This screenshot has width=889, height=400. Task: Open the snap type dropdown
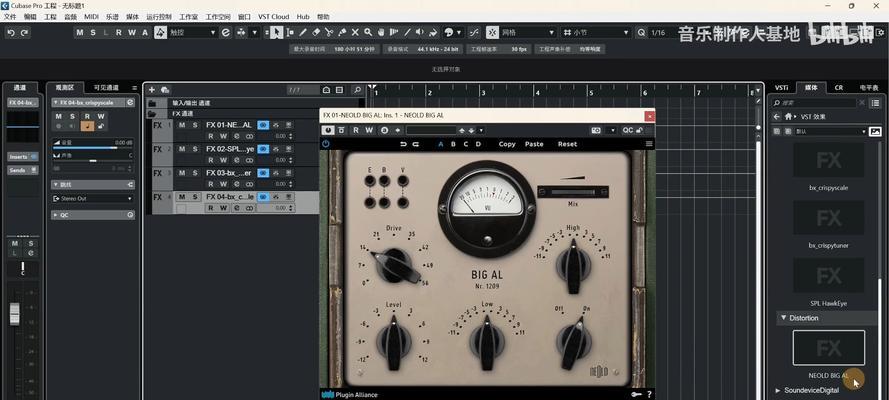coord(551,33)
